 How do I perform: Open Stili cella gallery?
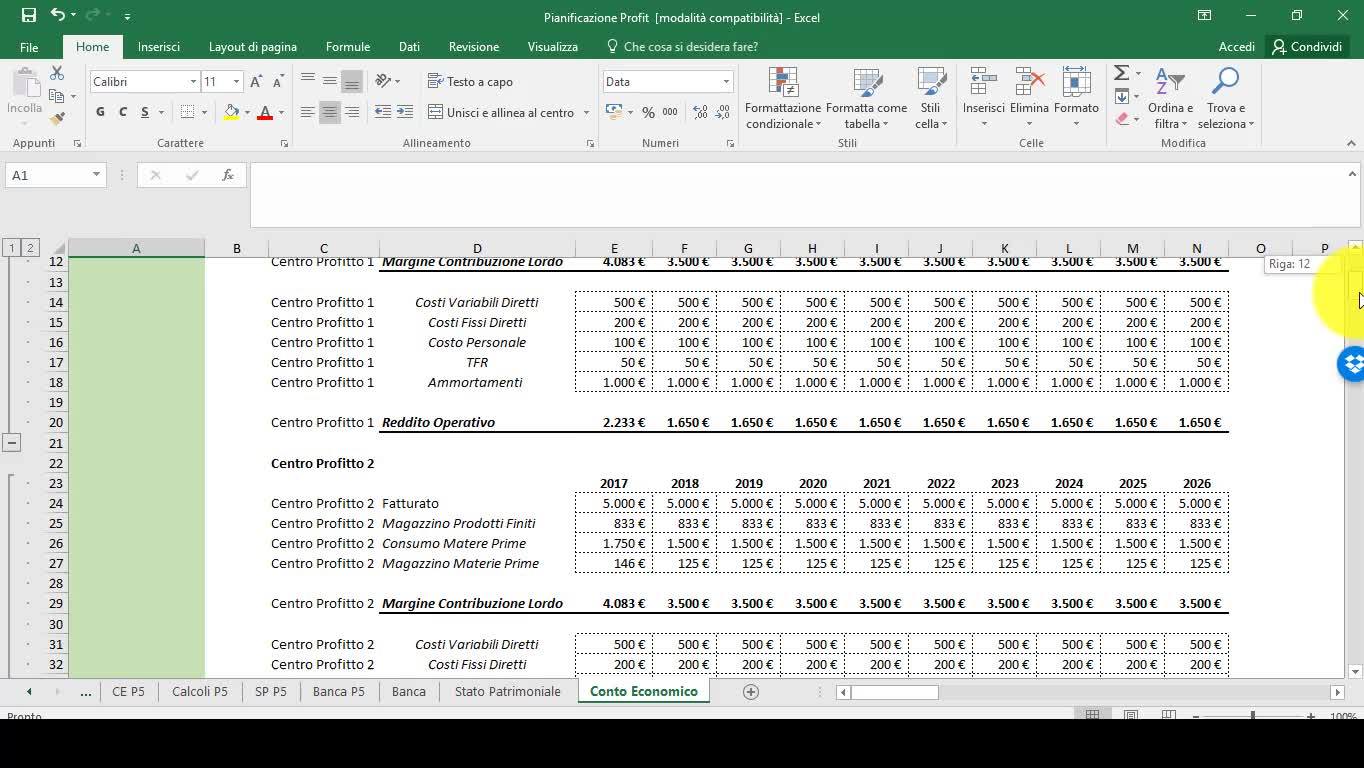point(931,98)
